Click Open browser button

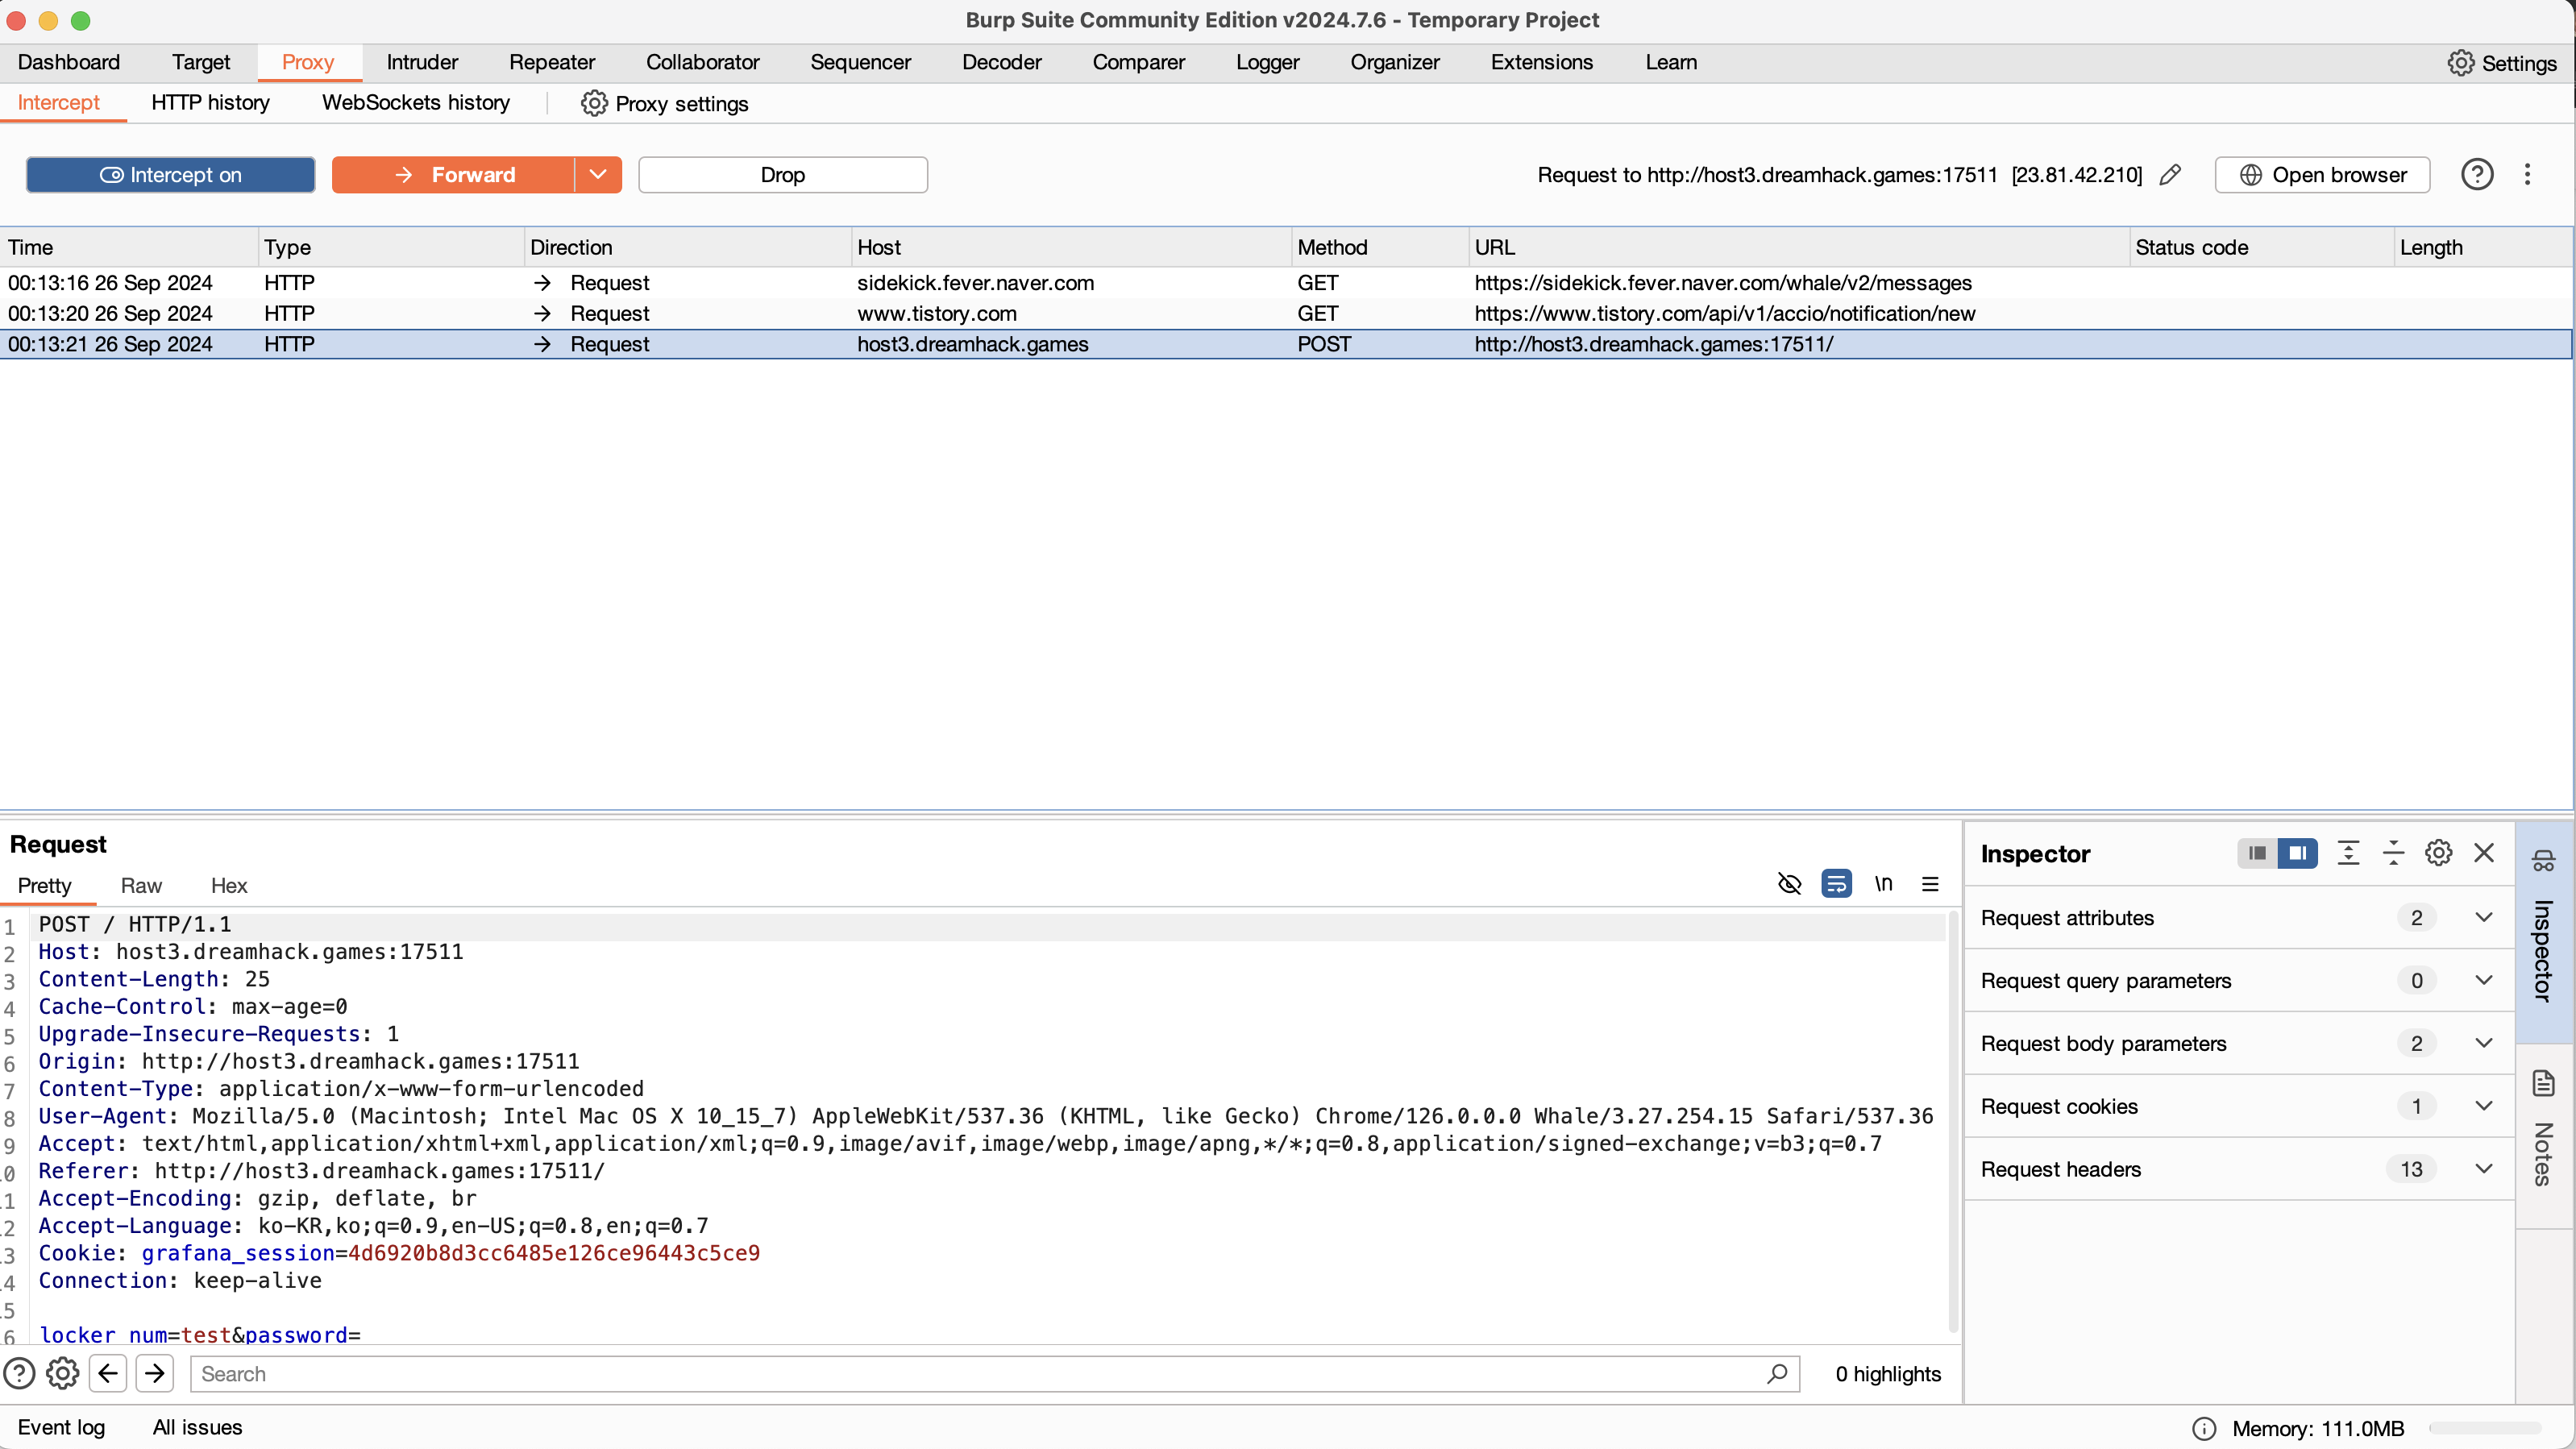coord(2322,175)
